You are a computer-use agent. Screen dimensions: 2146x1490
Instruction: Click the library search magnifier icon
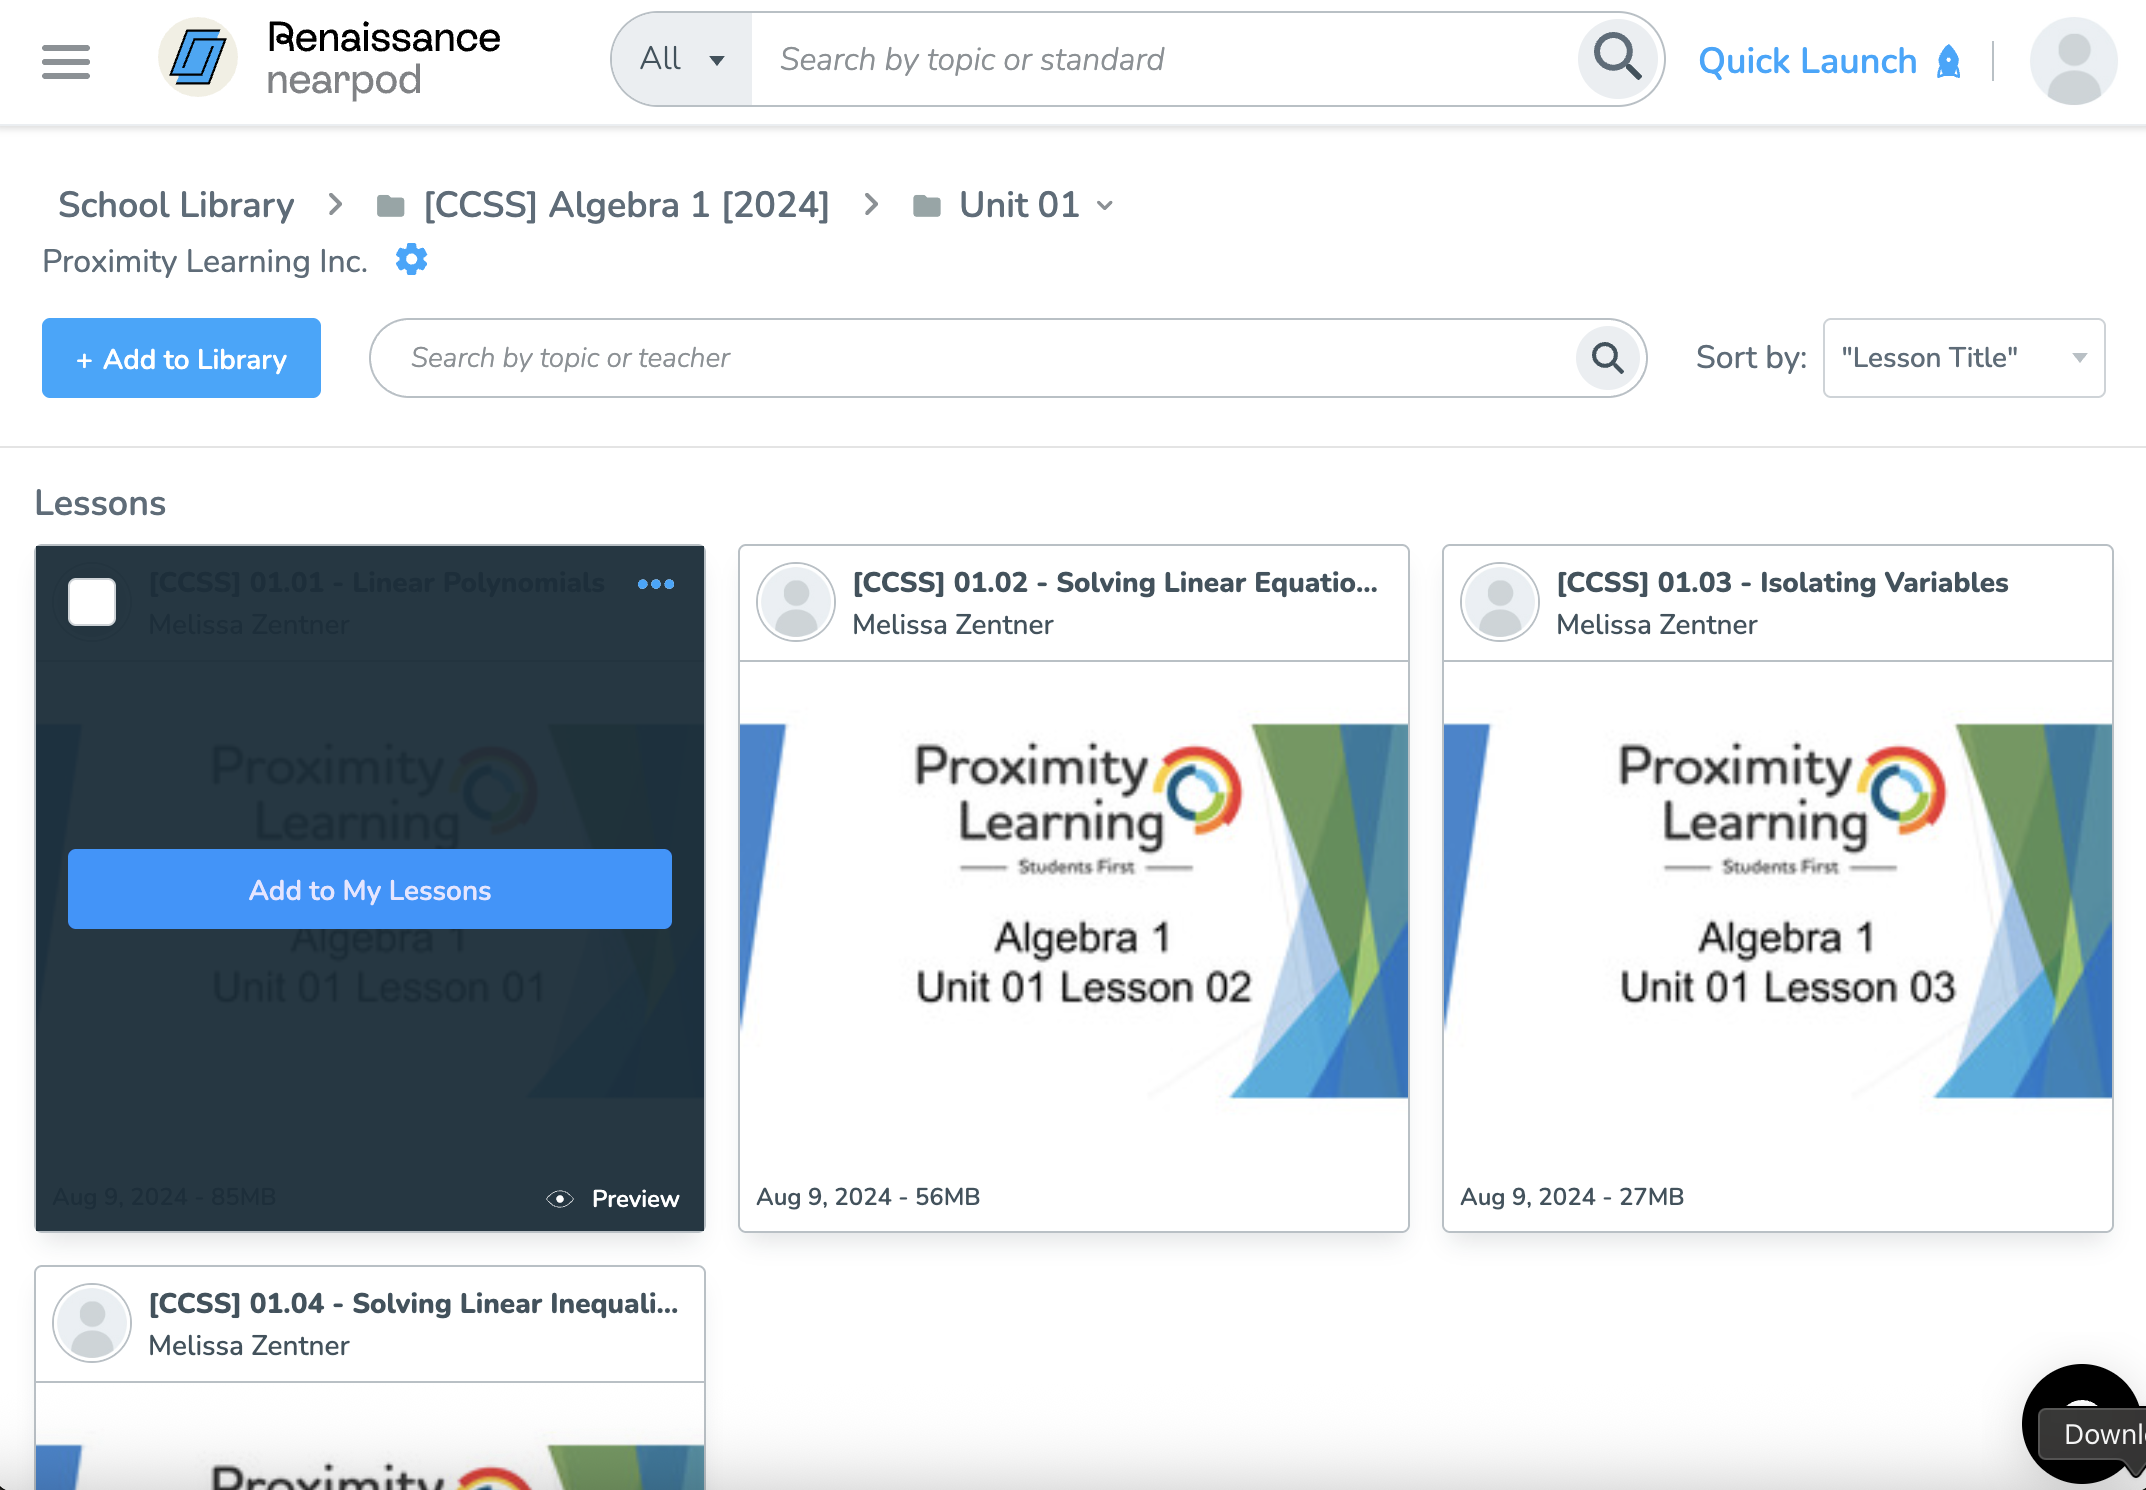(1607, 357)
